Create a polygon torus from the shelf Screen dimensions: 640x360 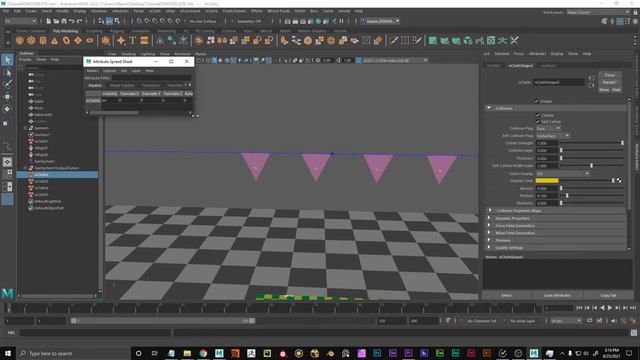tap(66, 40)
